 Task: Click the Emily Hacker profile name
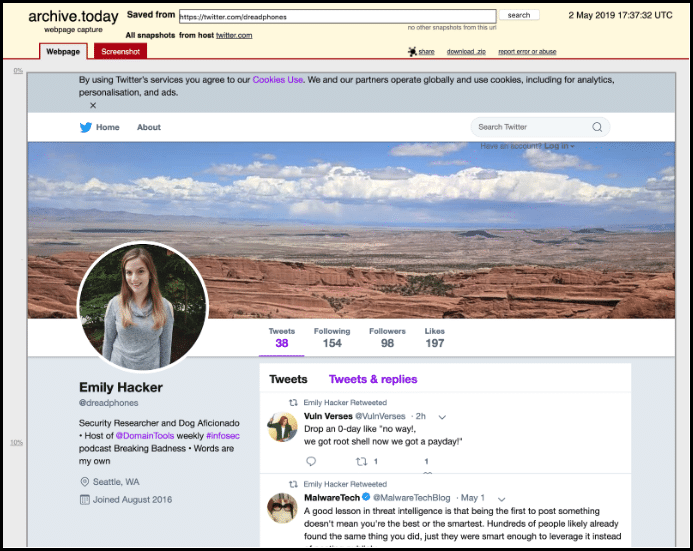pyautogui.click(x=121, y=388)
